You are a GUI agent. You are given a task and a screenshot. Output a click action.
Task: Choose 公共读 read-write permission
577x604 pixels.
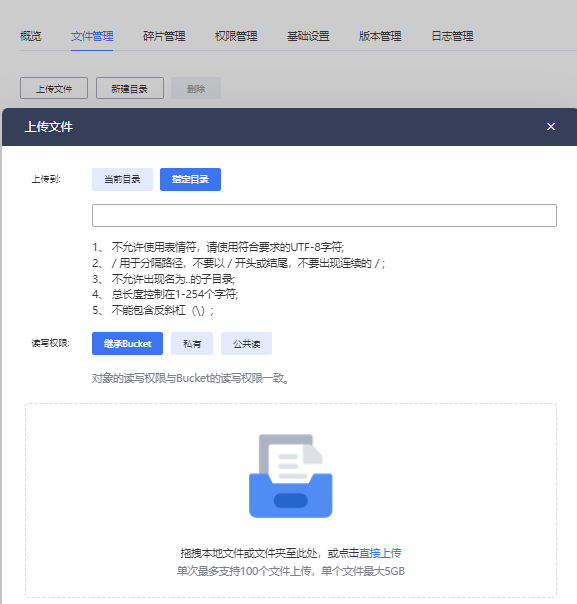[x=247, y=343]
